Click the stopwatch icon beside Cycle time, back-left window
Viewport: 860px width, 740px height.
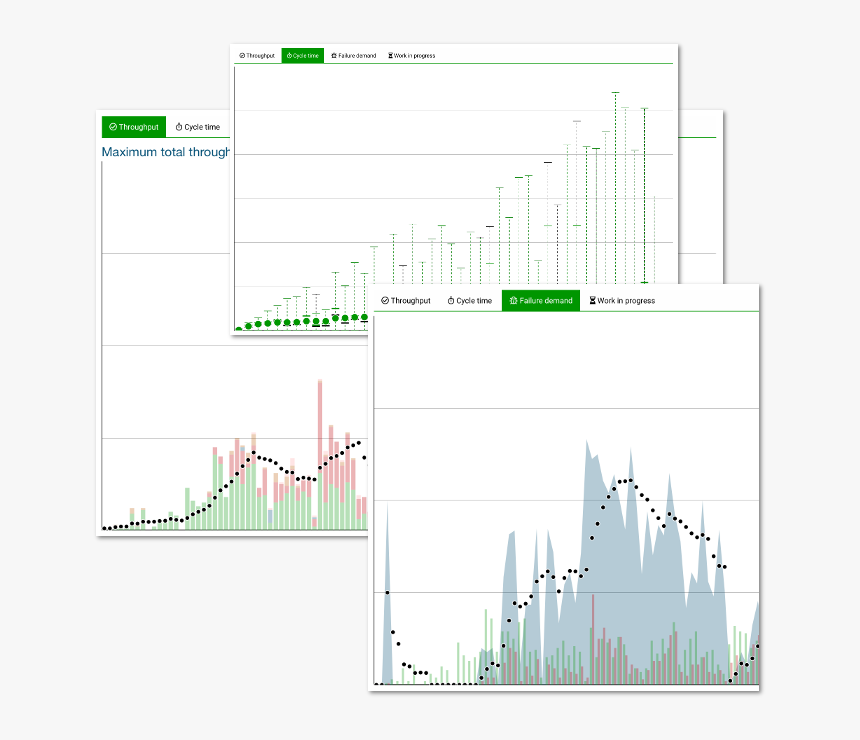click(x=179, y=127)
